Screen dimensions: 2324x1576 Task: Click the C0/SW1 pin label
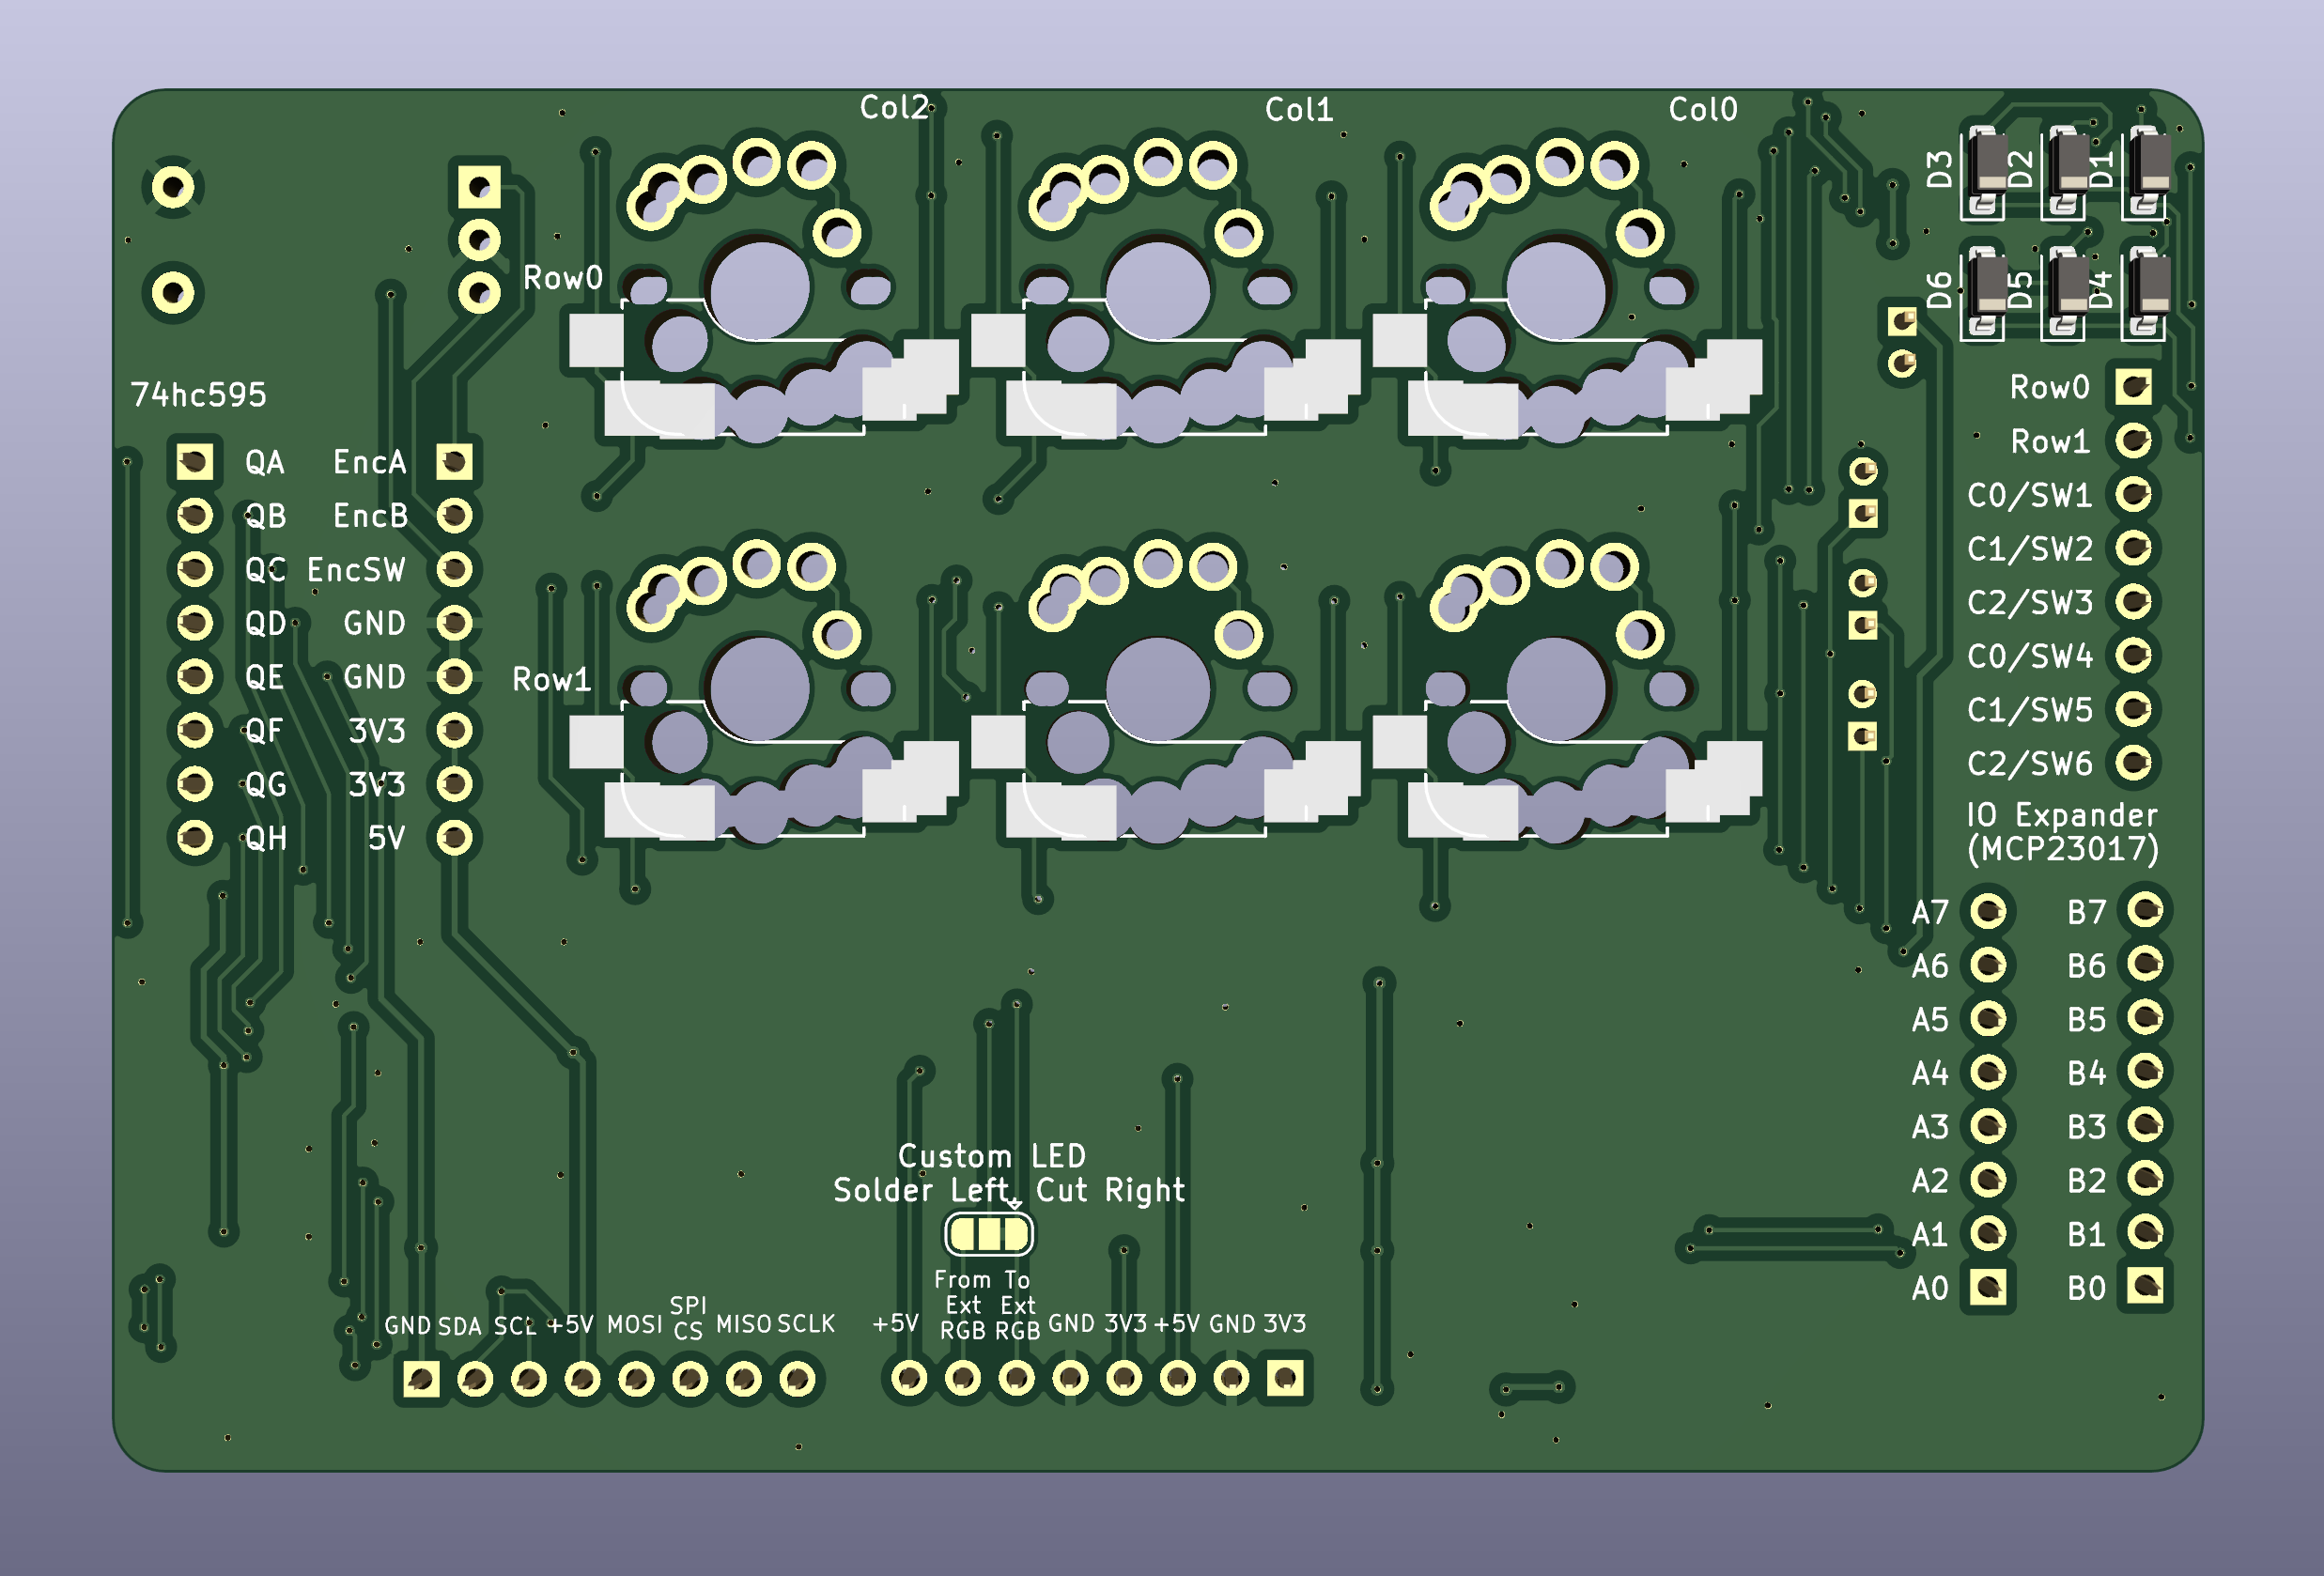(2030, 496)
